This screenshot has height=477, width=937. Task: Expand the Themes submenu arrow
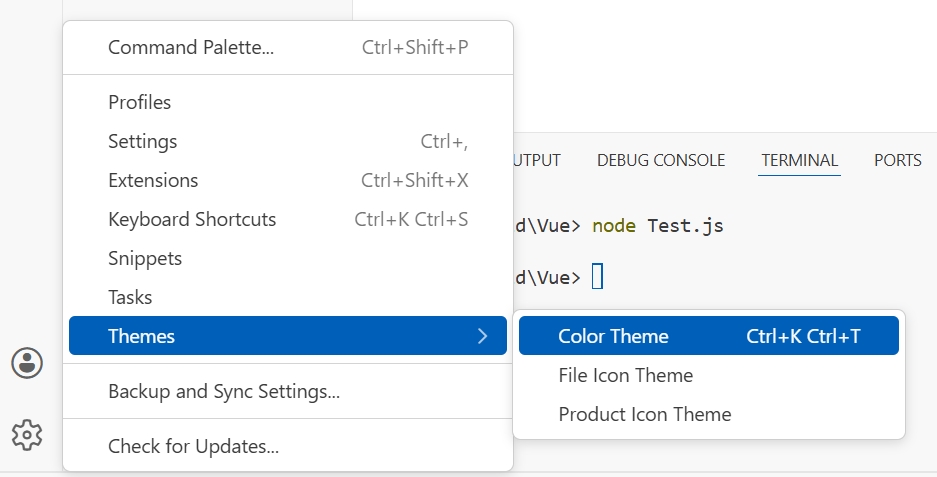pyautogui.click(x=483, y=336)
